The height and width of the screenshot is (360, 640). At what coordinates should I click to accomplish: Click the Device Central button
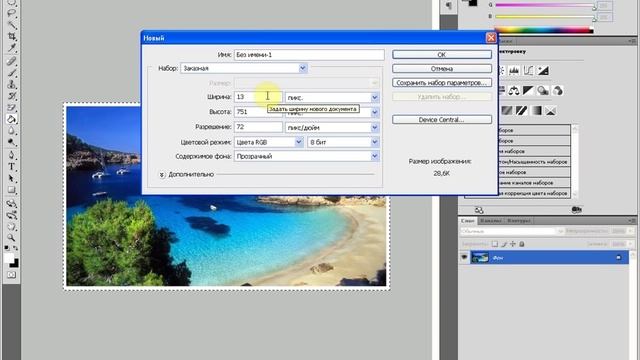click(442, 120)
